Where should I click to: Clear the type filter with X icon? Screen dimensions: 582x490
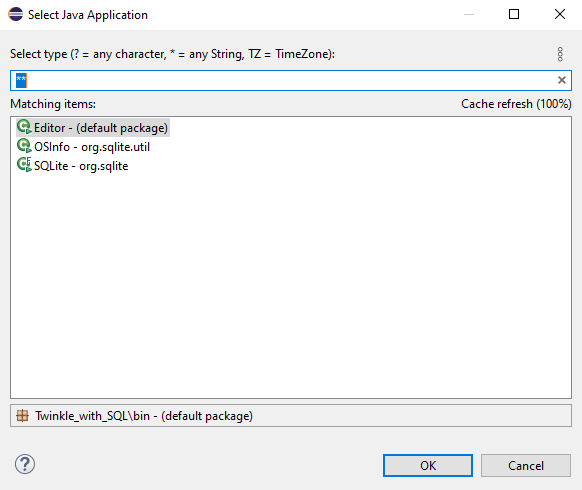562,80
